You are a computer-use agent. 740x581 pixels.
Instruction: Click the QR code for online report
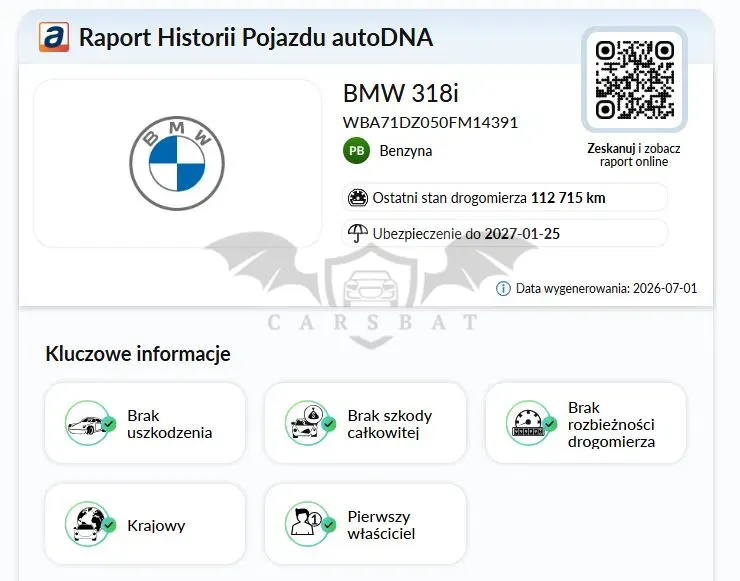634,79
